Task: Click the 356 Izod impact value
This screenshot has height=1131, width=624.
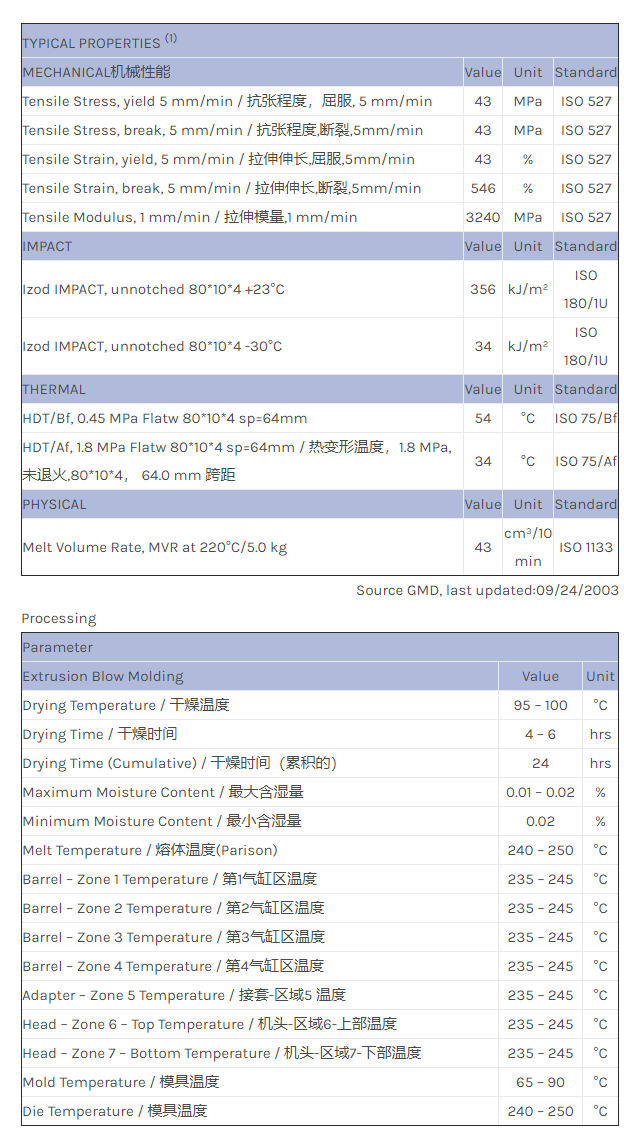Action: coord(483,289)
